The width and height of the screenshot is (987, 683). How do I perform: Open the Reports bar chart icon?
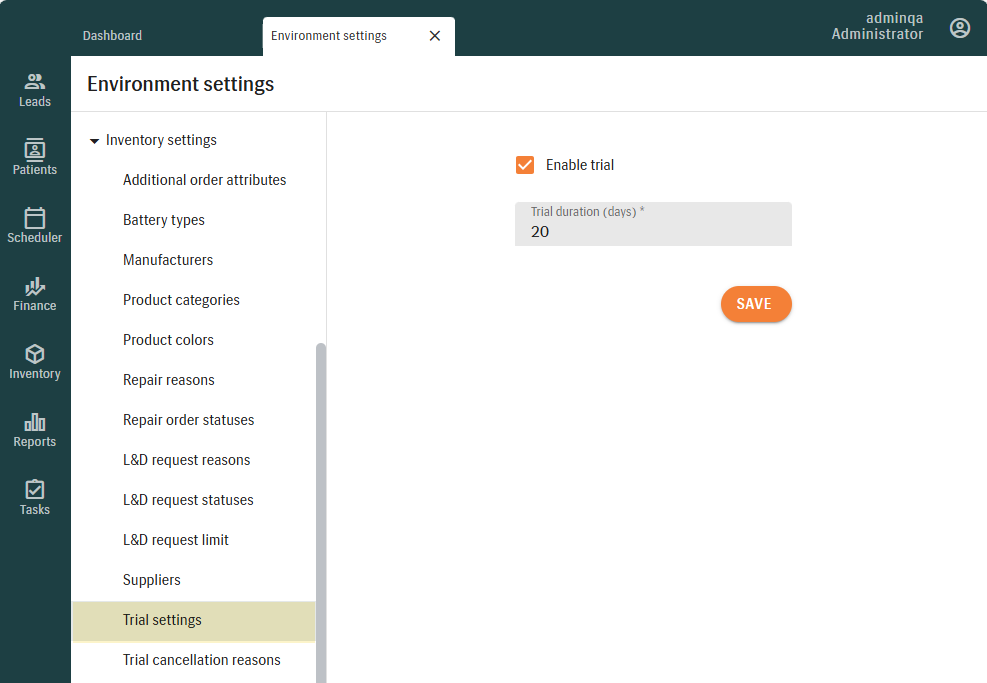(35, 422)
